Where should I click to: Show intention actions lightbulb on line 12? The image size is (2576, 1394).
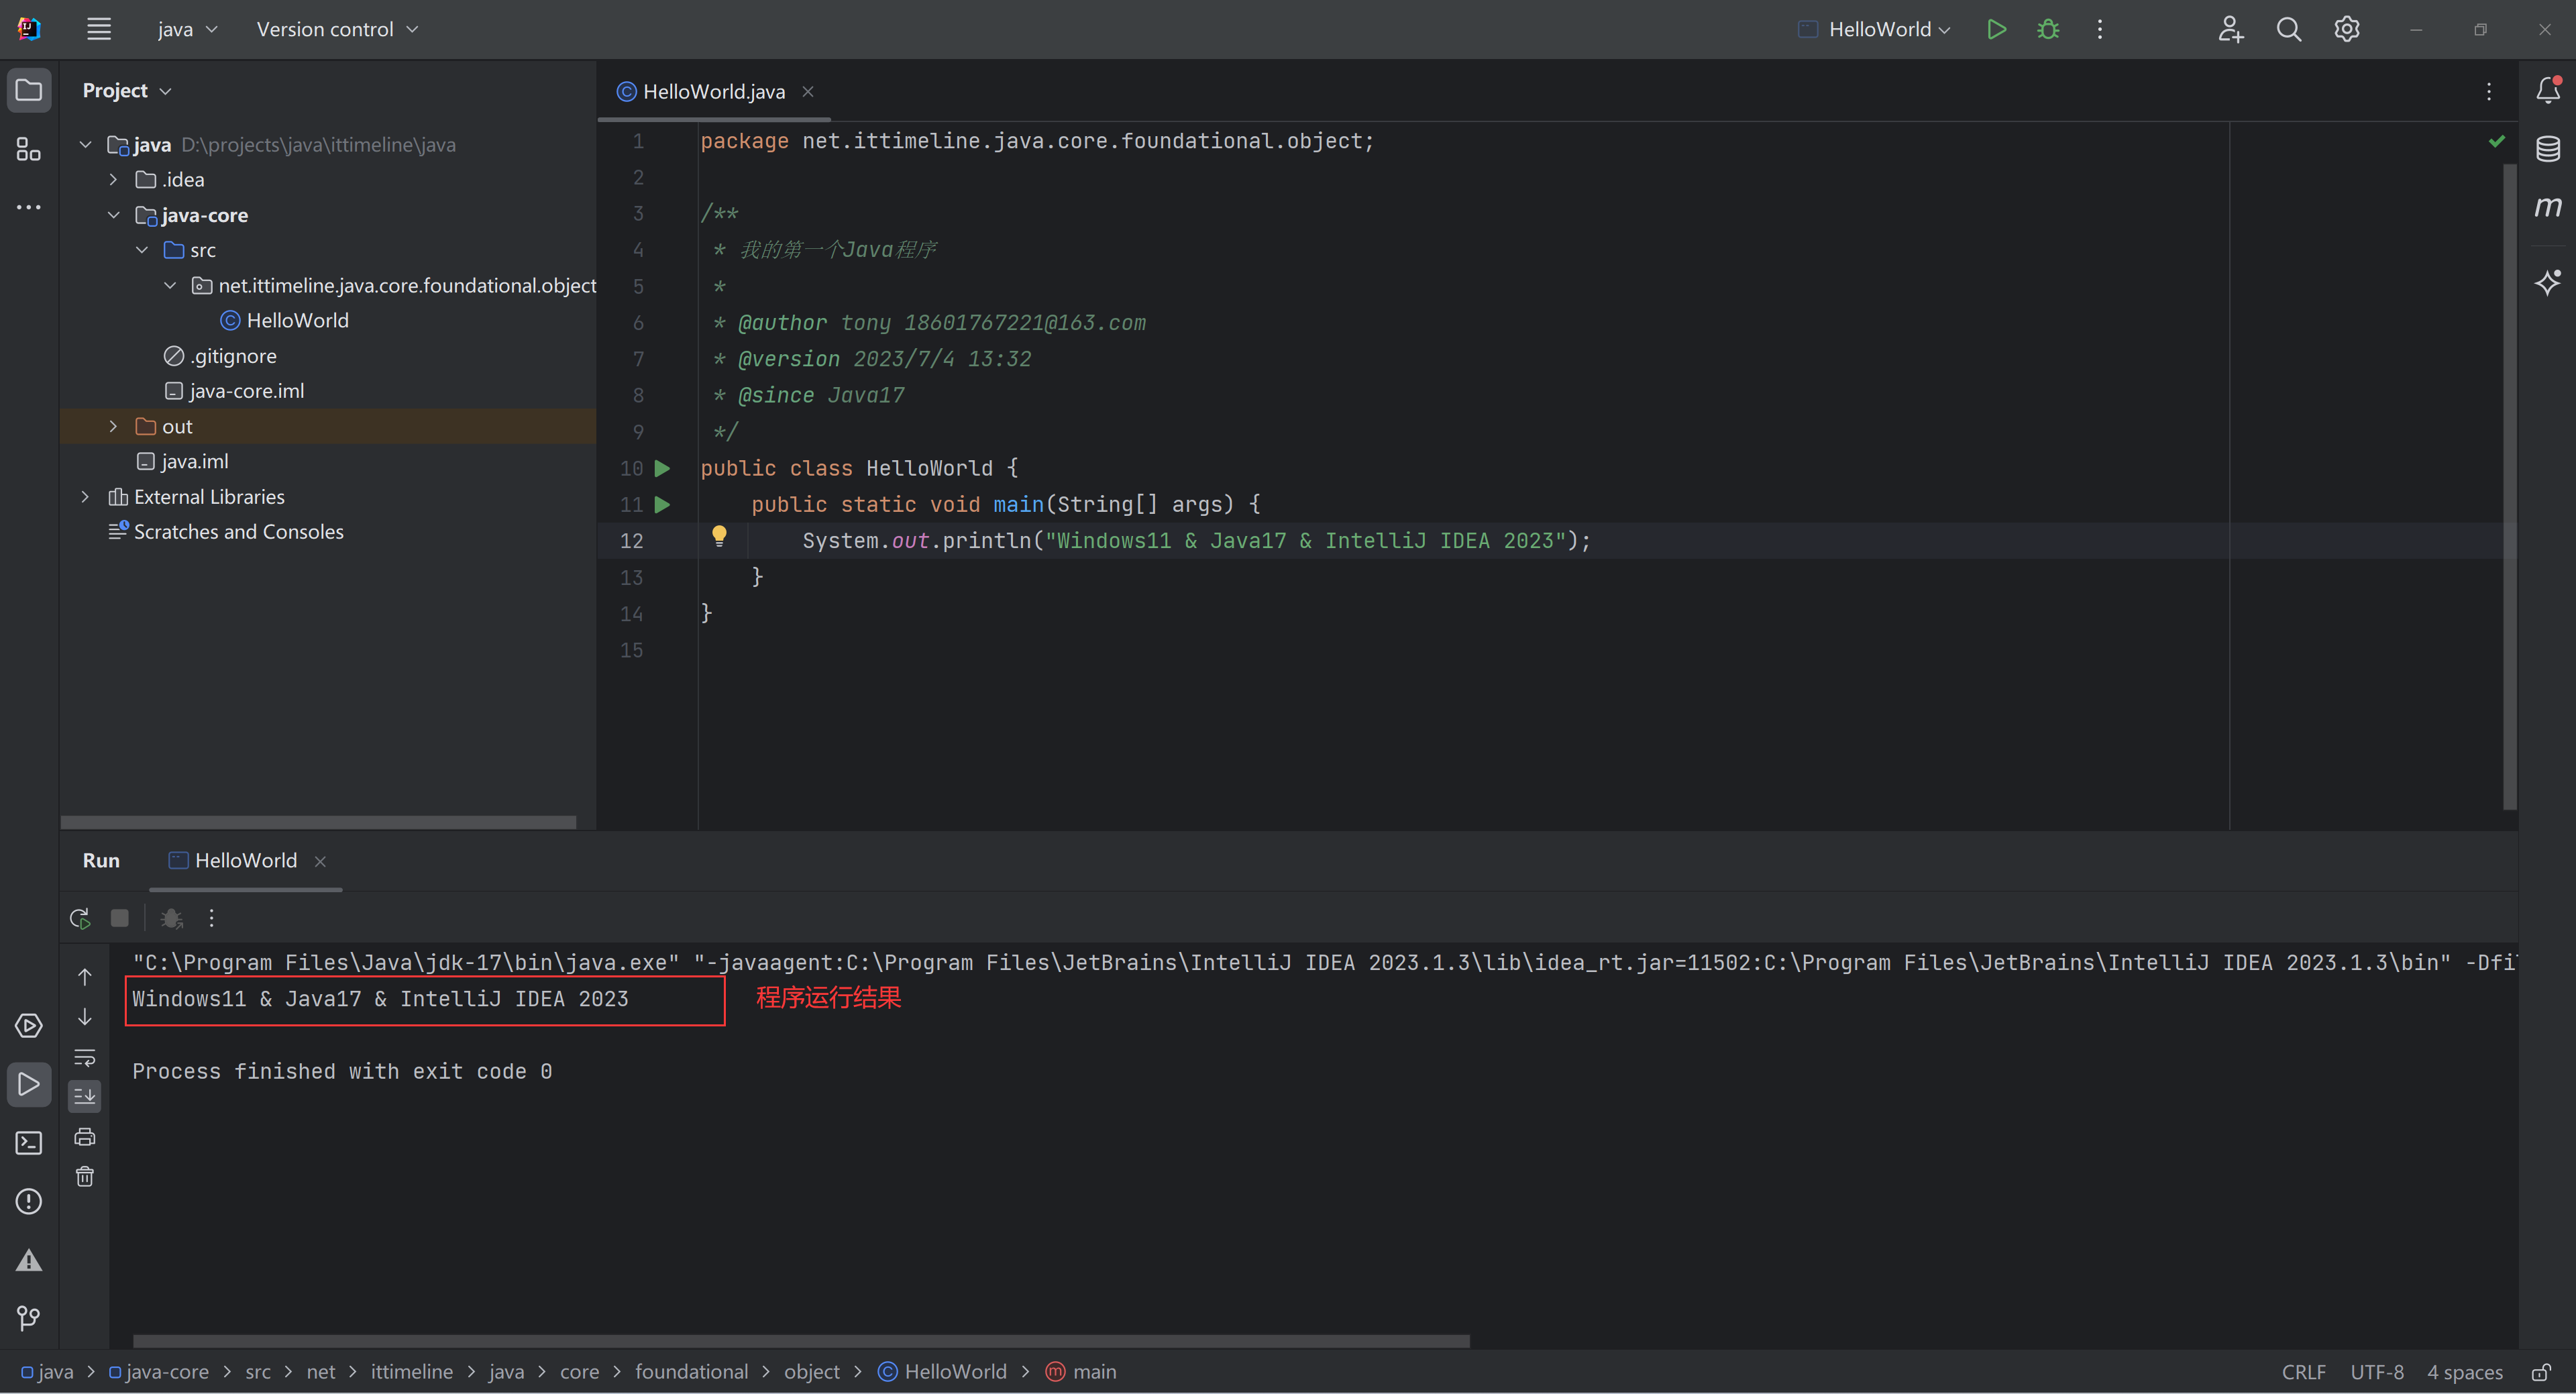[718, 536]
